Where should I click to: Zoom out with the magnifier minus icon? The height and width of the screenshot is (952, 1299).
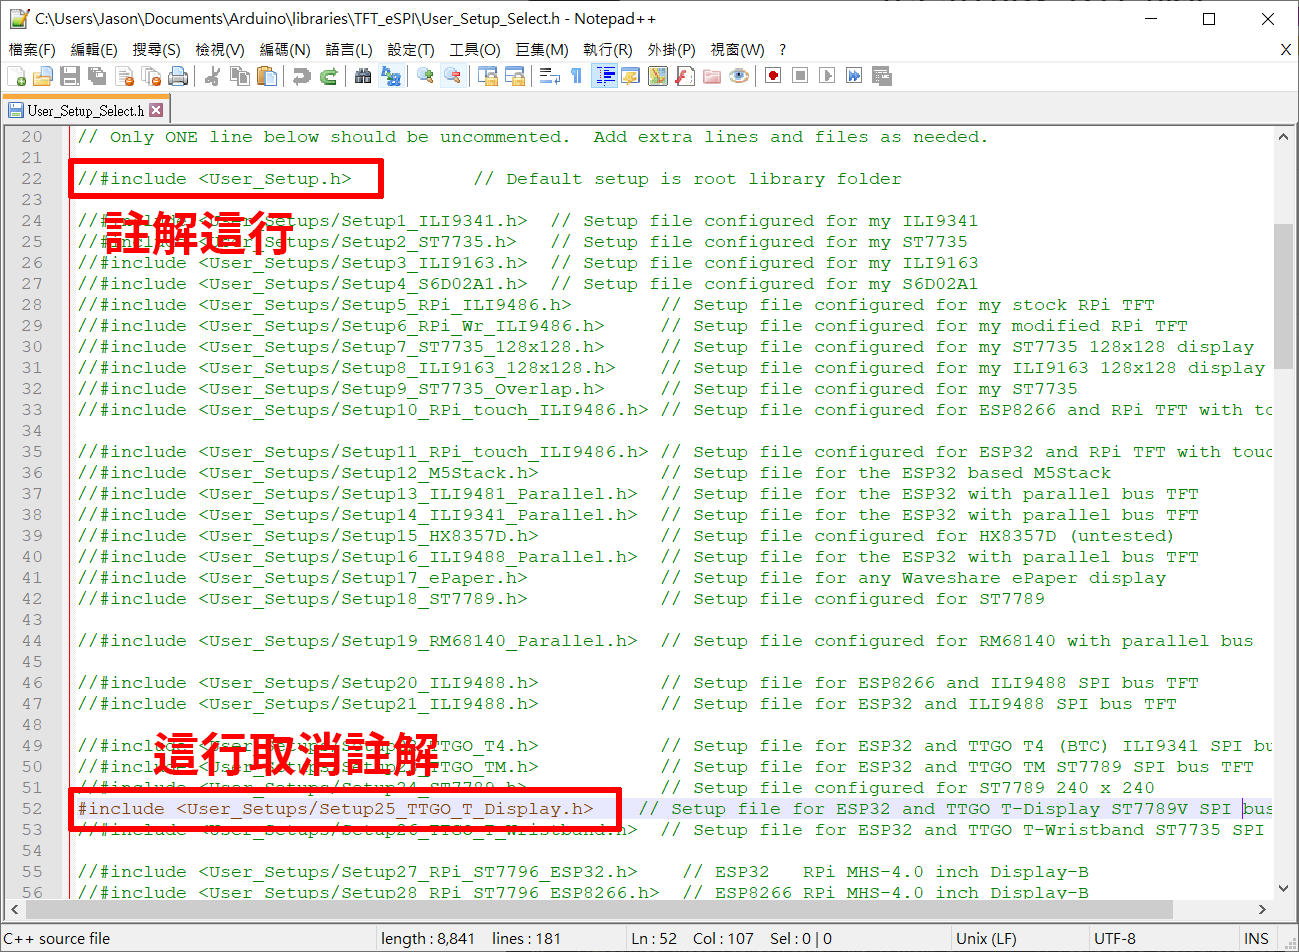click(x=453, y=76)
